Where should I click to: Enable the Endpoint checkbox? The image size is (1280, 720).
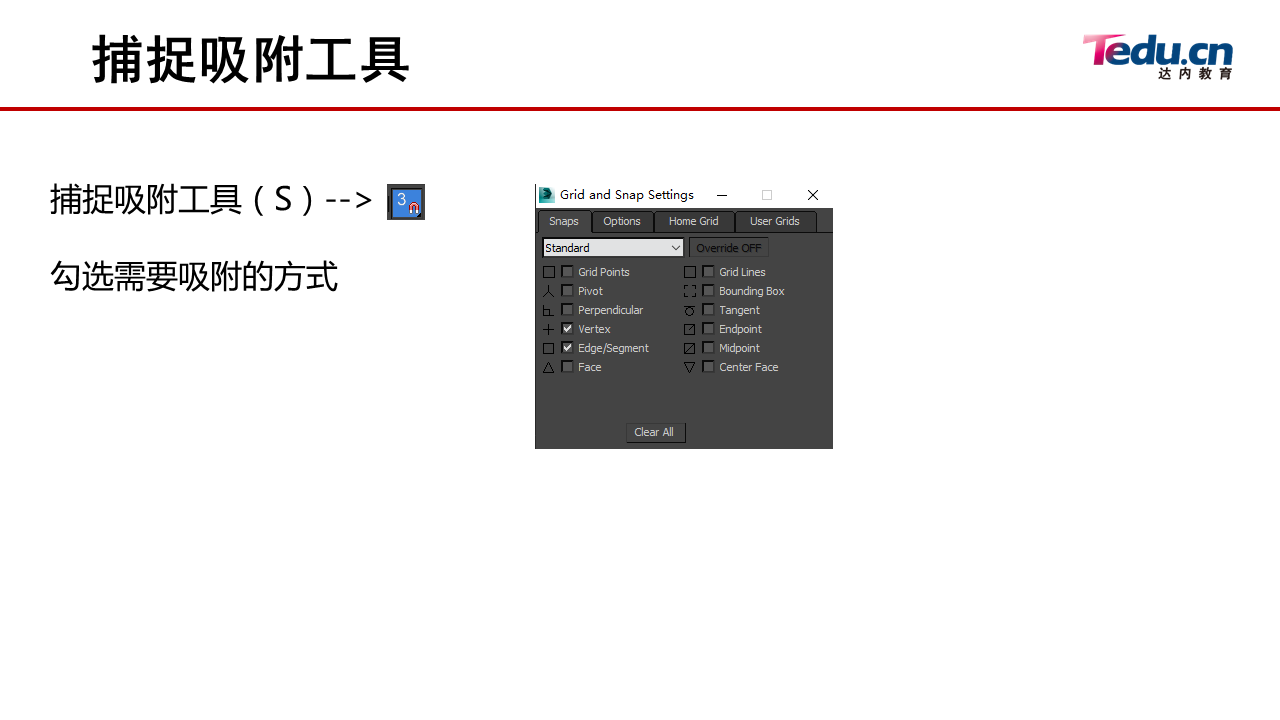click(709, 328)
